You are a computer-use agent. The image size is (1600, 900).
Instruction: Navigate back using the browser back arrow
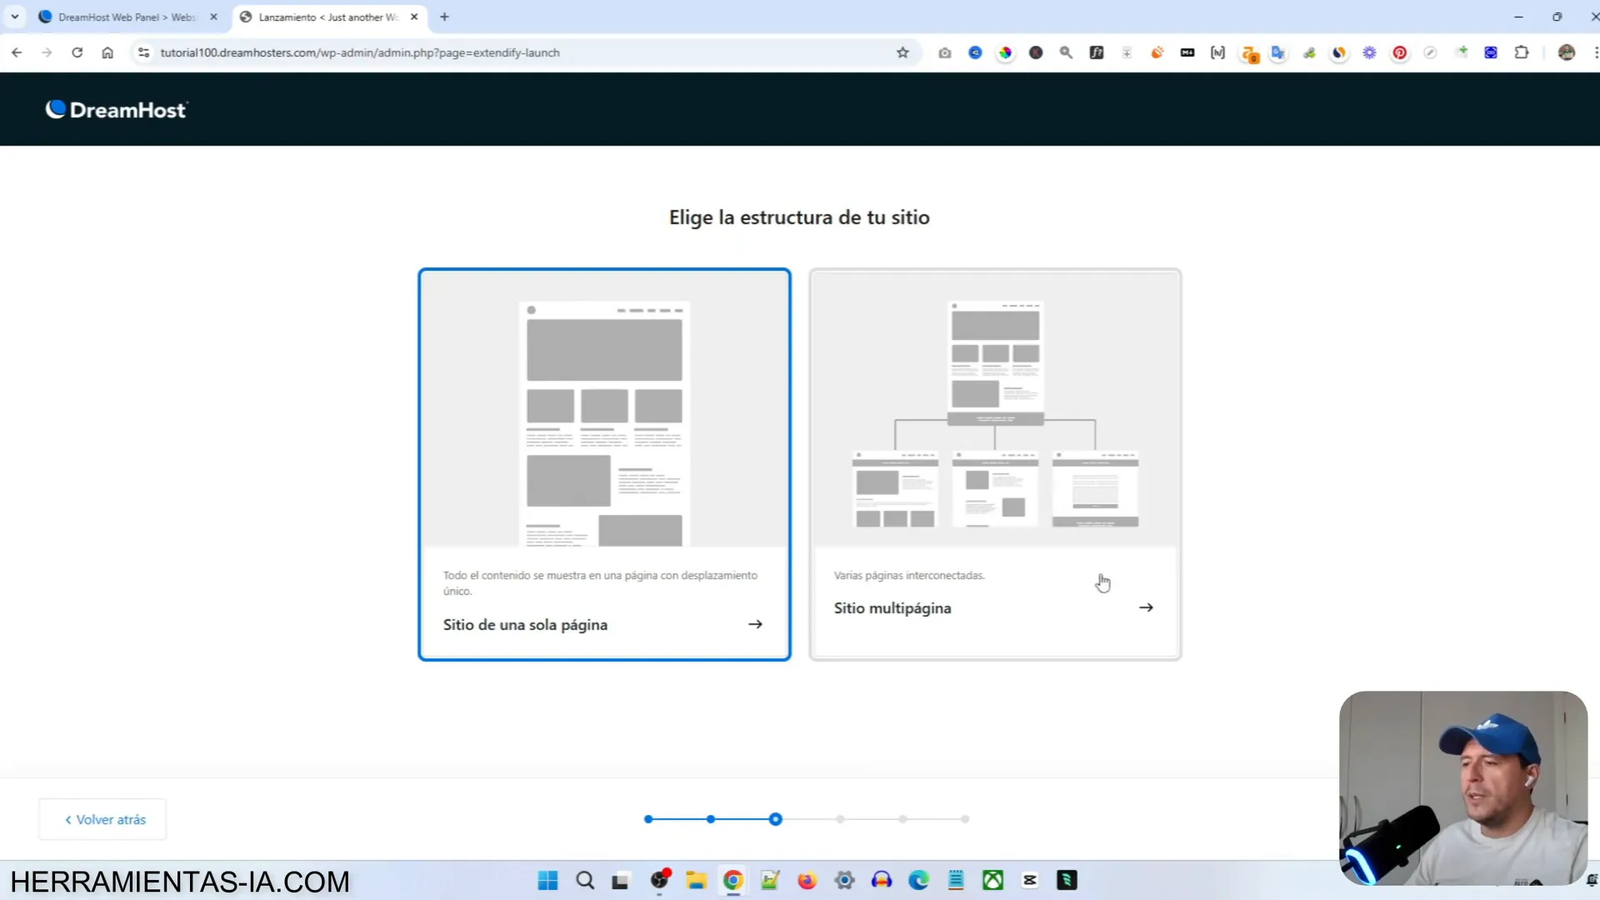[16, 52]
